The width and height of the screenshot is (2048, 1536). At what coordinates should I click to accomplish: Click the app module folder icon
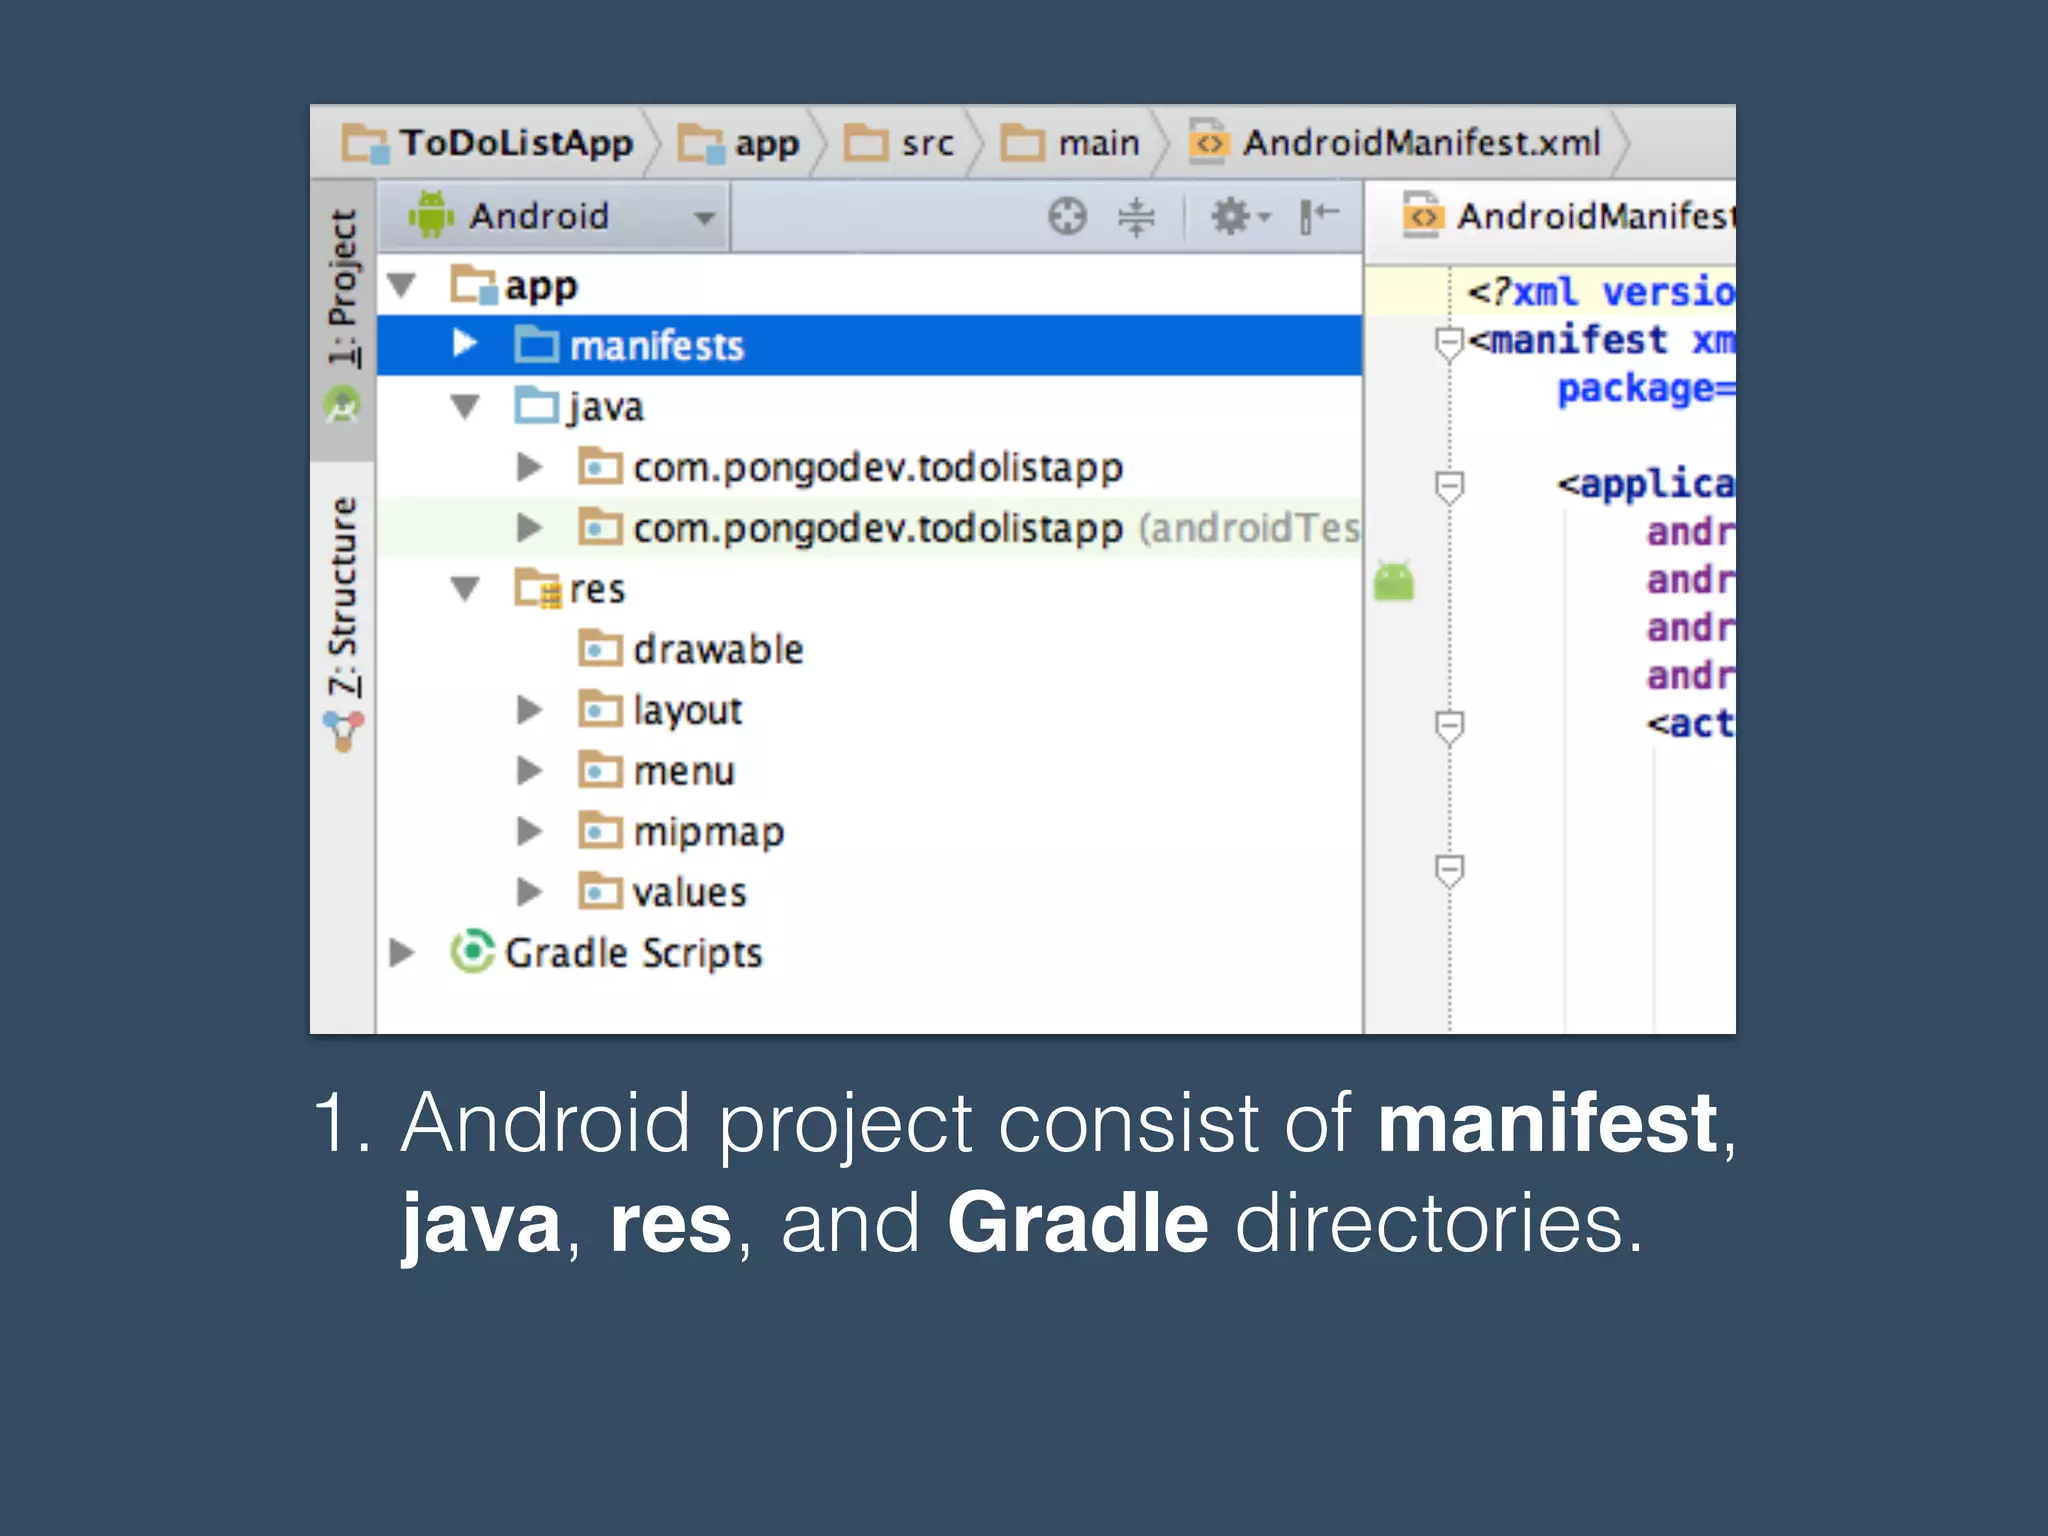pos(474,284)
